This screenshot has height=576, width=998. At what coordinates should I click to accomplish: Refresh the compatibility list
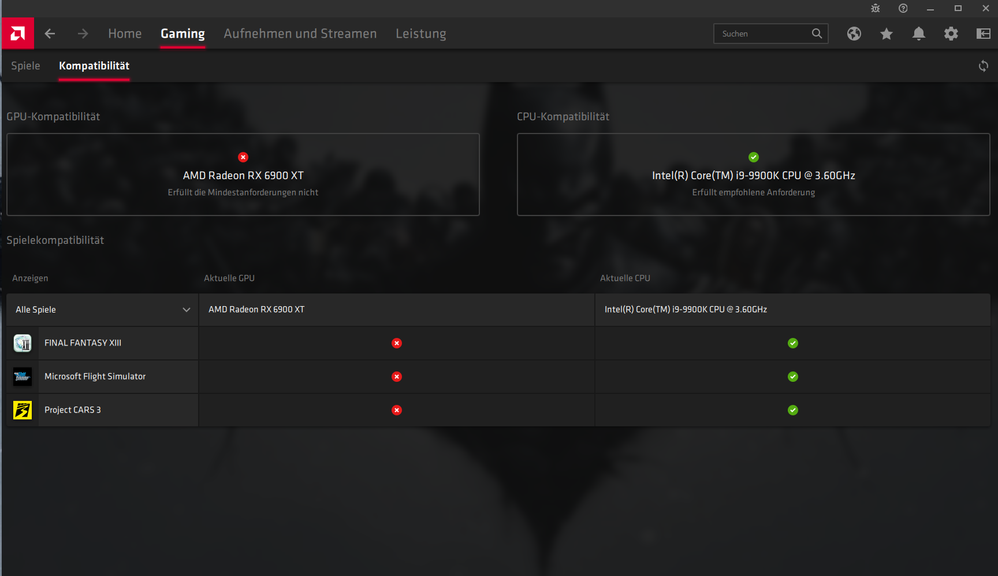tap(983, 66)
